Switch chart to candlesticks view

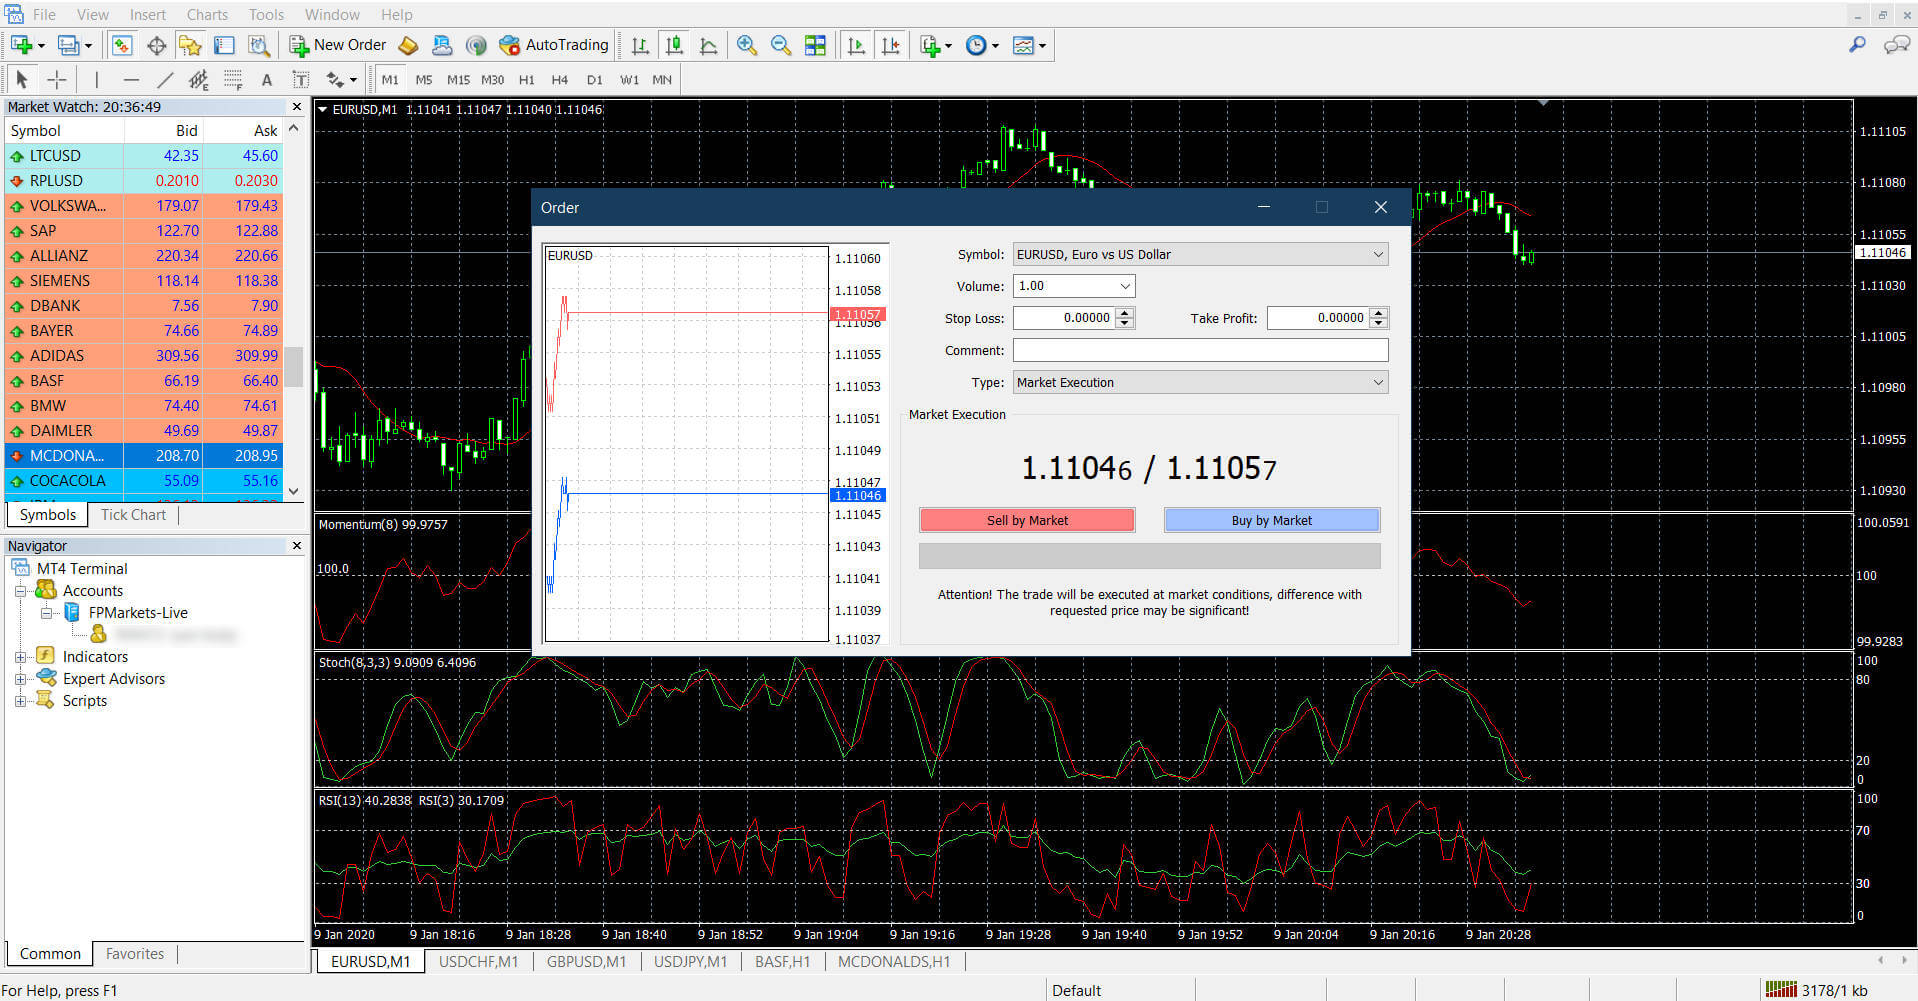pyautogui.click(x=675, y=45)
